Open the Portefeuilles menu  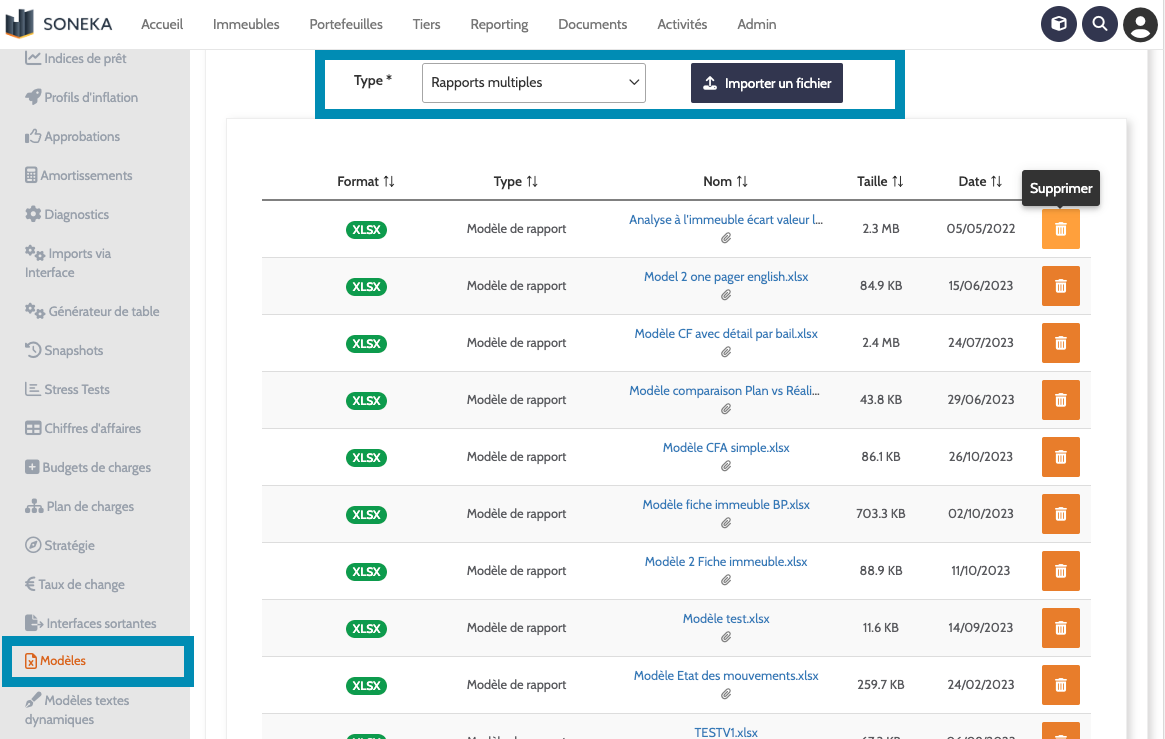coord(346,24)
